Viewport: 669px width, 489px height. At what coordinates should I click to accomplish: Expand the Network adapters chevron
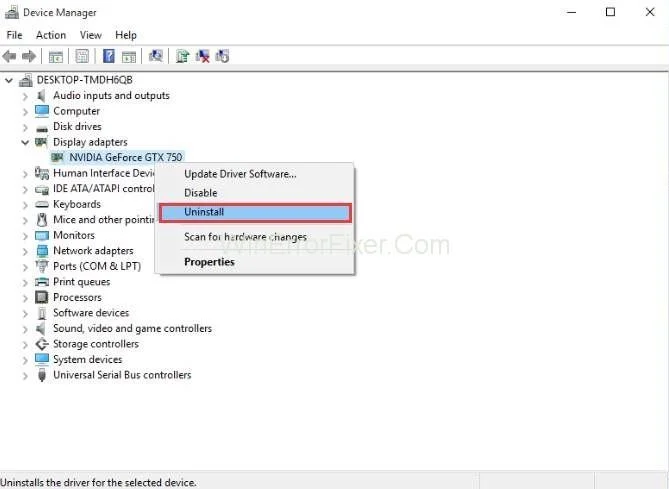coord(25,251)
